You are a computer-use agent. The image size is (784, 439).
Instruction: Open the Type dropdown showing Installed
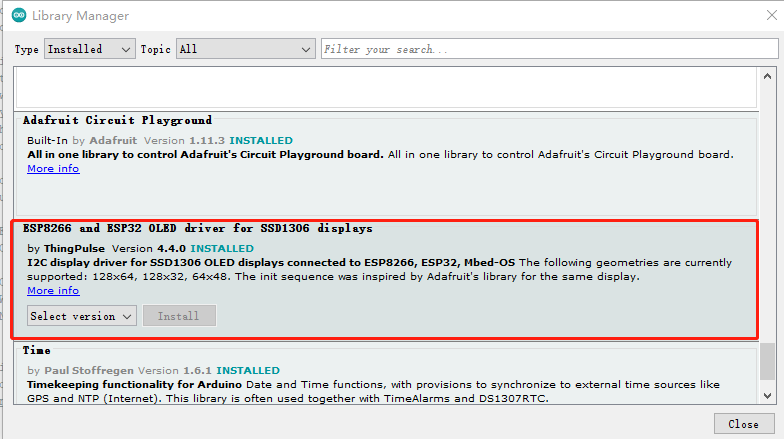tap(90, 49)
